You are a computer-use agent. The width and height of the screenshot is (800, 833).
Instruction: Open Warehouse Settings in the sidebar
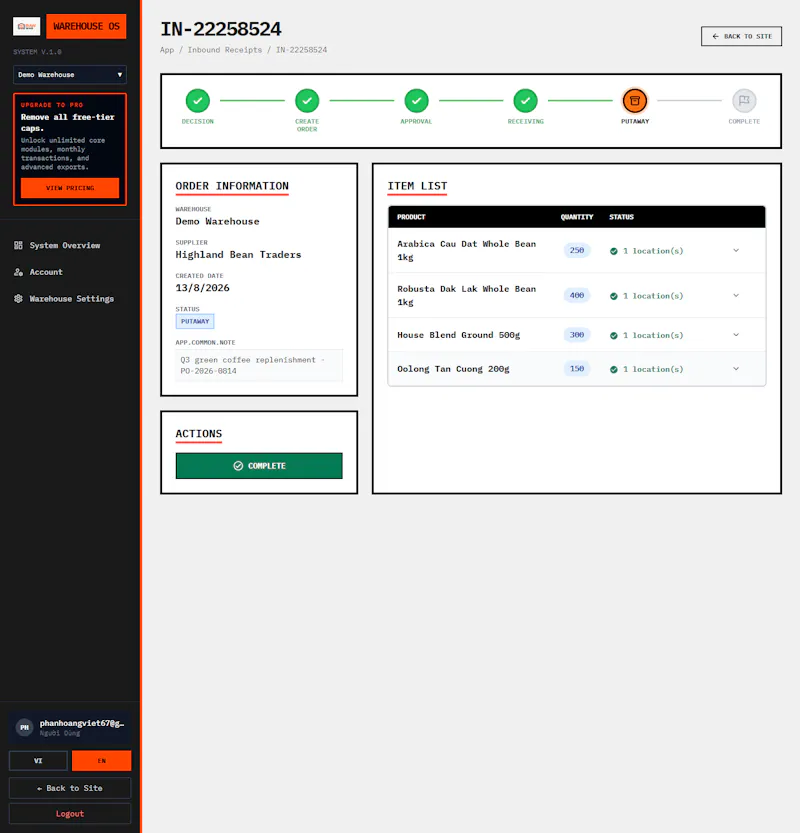70,299
